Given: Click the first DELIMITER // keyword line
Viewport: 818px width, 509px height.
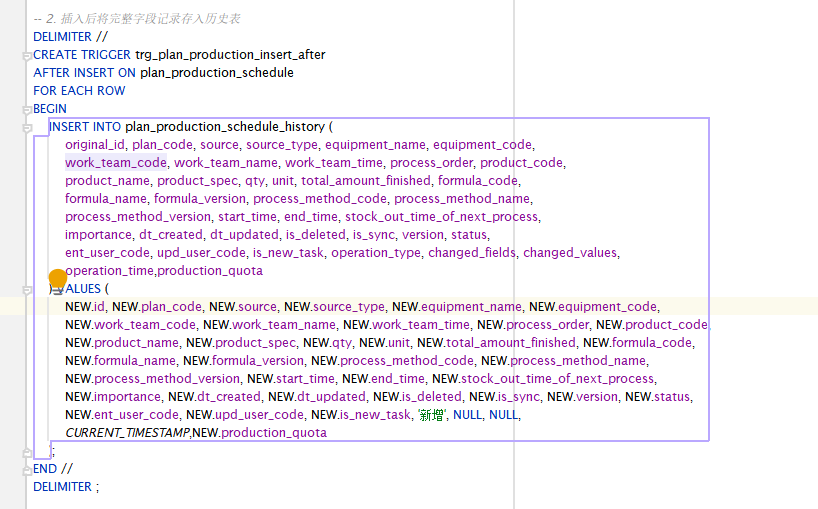Looking at the screenshot, I should click(x=70, y=37).
